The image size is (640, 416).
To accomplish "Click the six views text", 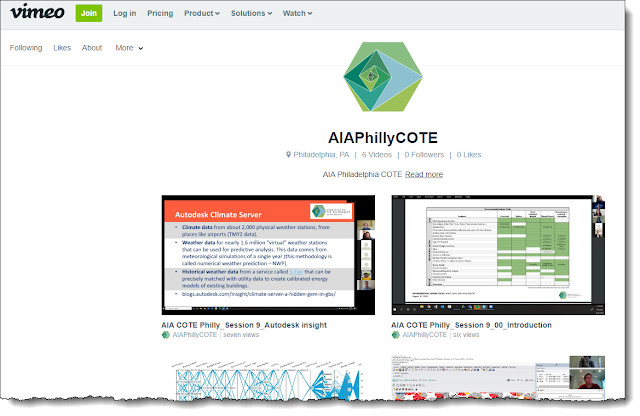I will (x=466, y=335).
